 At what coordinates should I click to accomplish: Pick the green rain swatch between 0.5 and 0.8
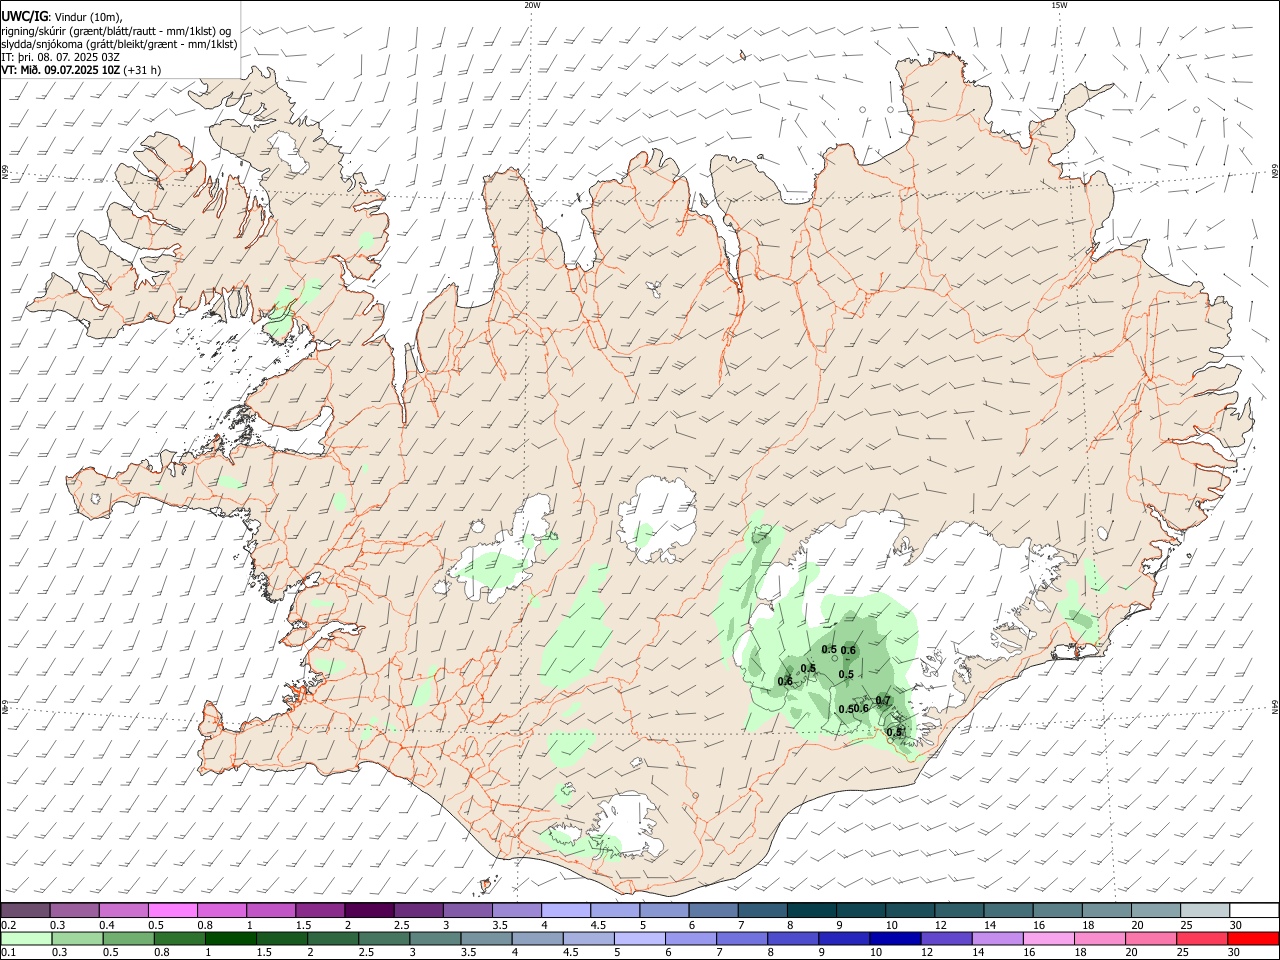click(x=127, y=939)
